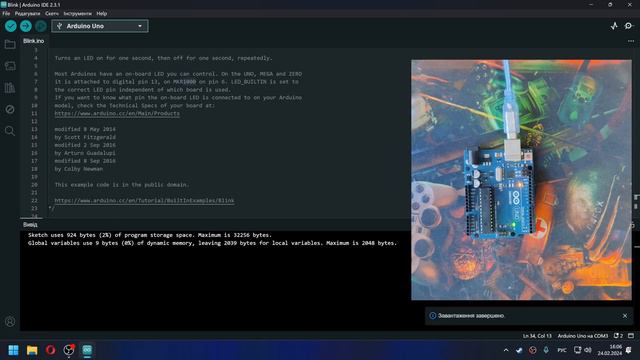
Task: Open the Help menu
Action: tap(102, 13)
